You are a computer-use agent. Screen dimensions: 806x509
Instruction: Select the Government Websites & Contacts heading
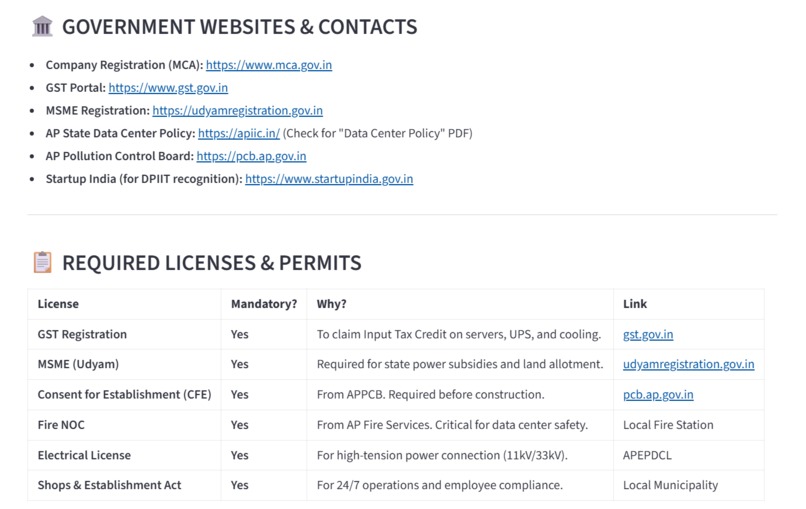[x=240, y=27]
